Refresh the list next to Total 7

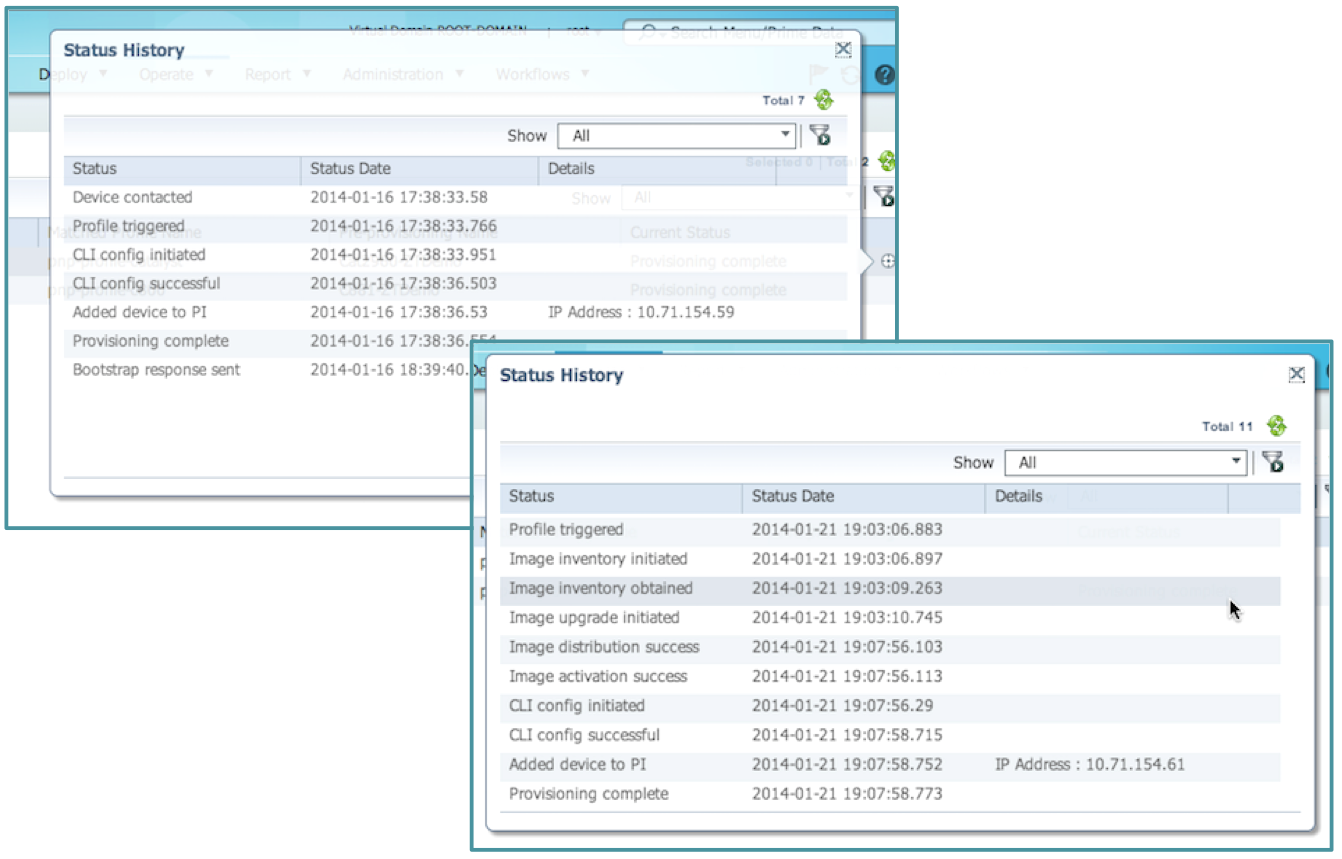click(824, 100)
